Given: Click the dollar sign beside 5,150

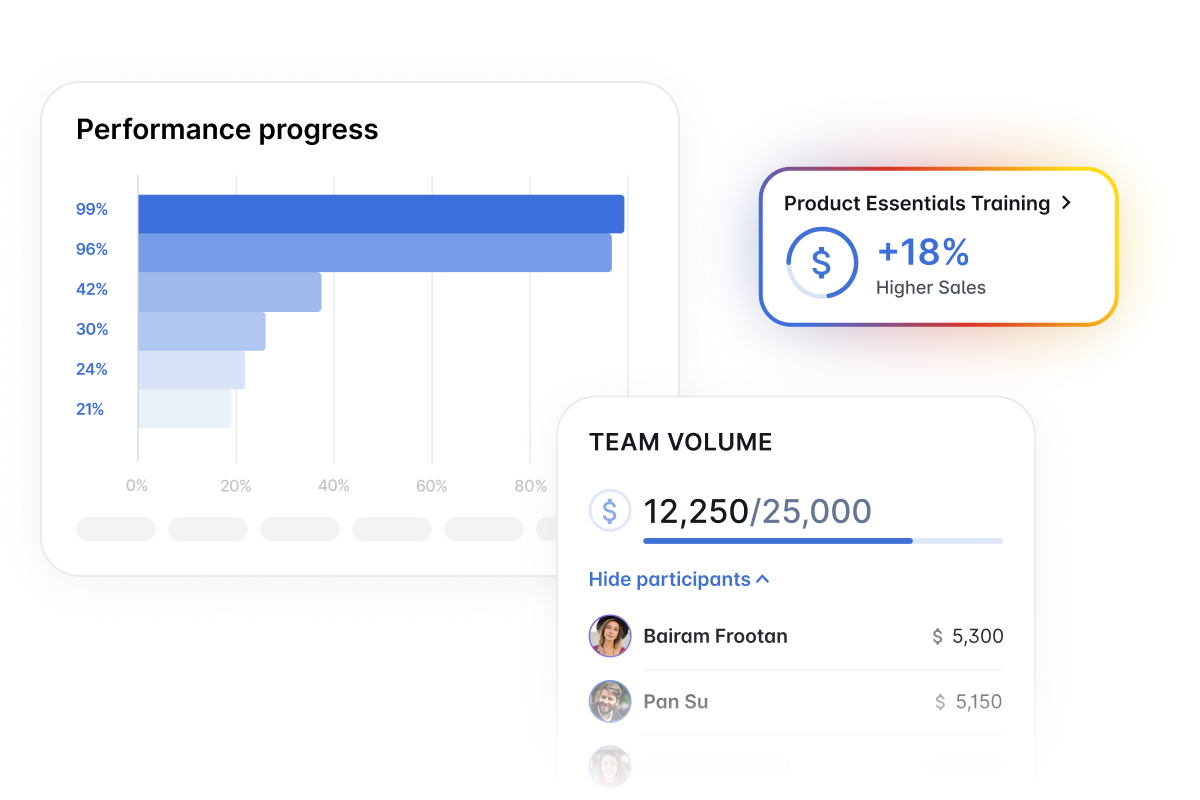Looking at the screenshot, I should 939,702.
